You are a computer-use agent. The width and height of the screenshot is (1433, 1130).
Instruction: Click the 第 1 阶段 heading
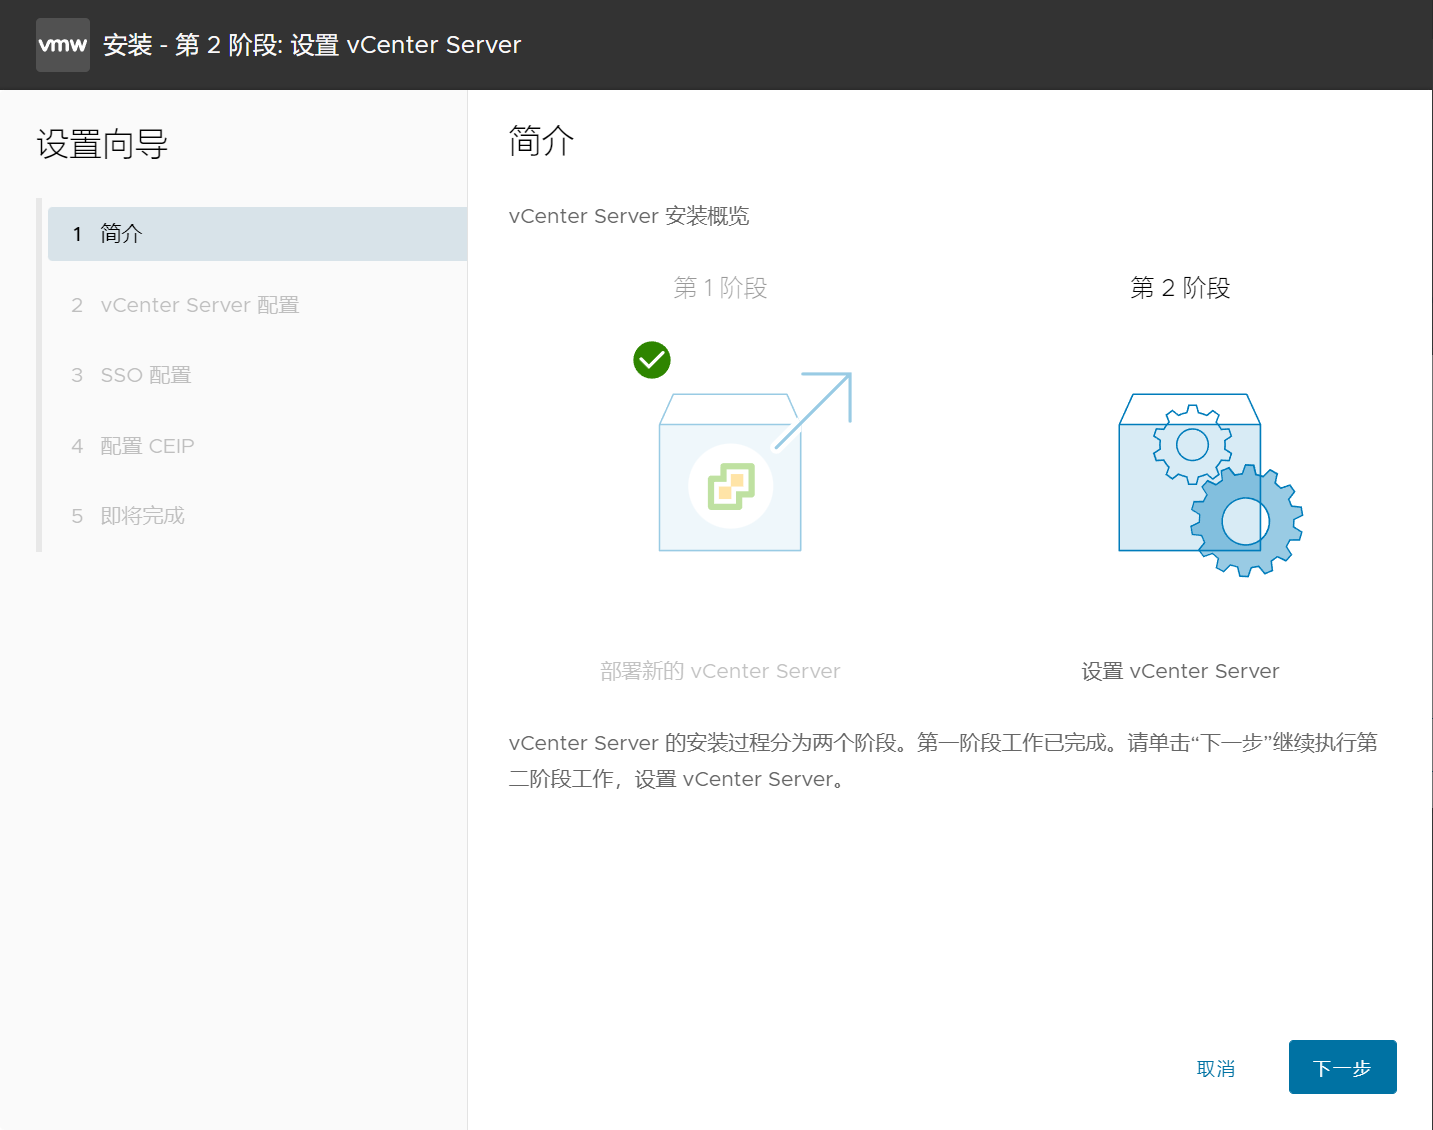point(720,288)
